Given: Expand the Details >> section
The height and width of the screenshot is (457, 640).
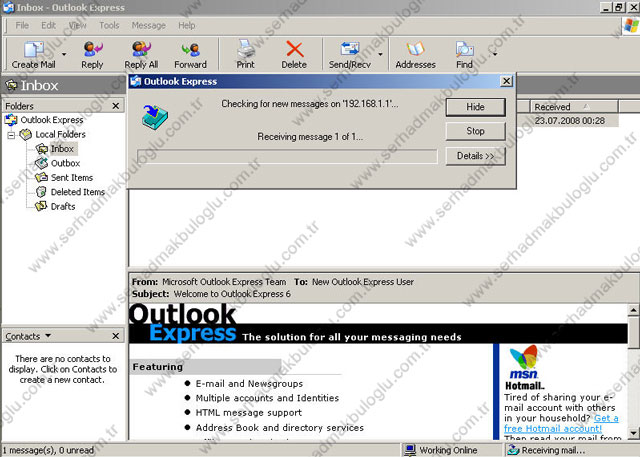Looking at the screenshot, I should click(476, 156).
